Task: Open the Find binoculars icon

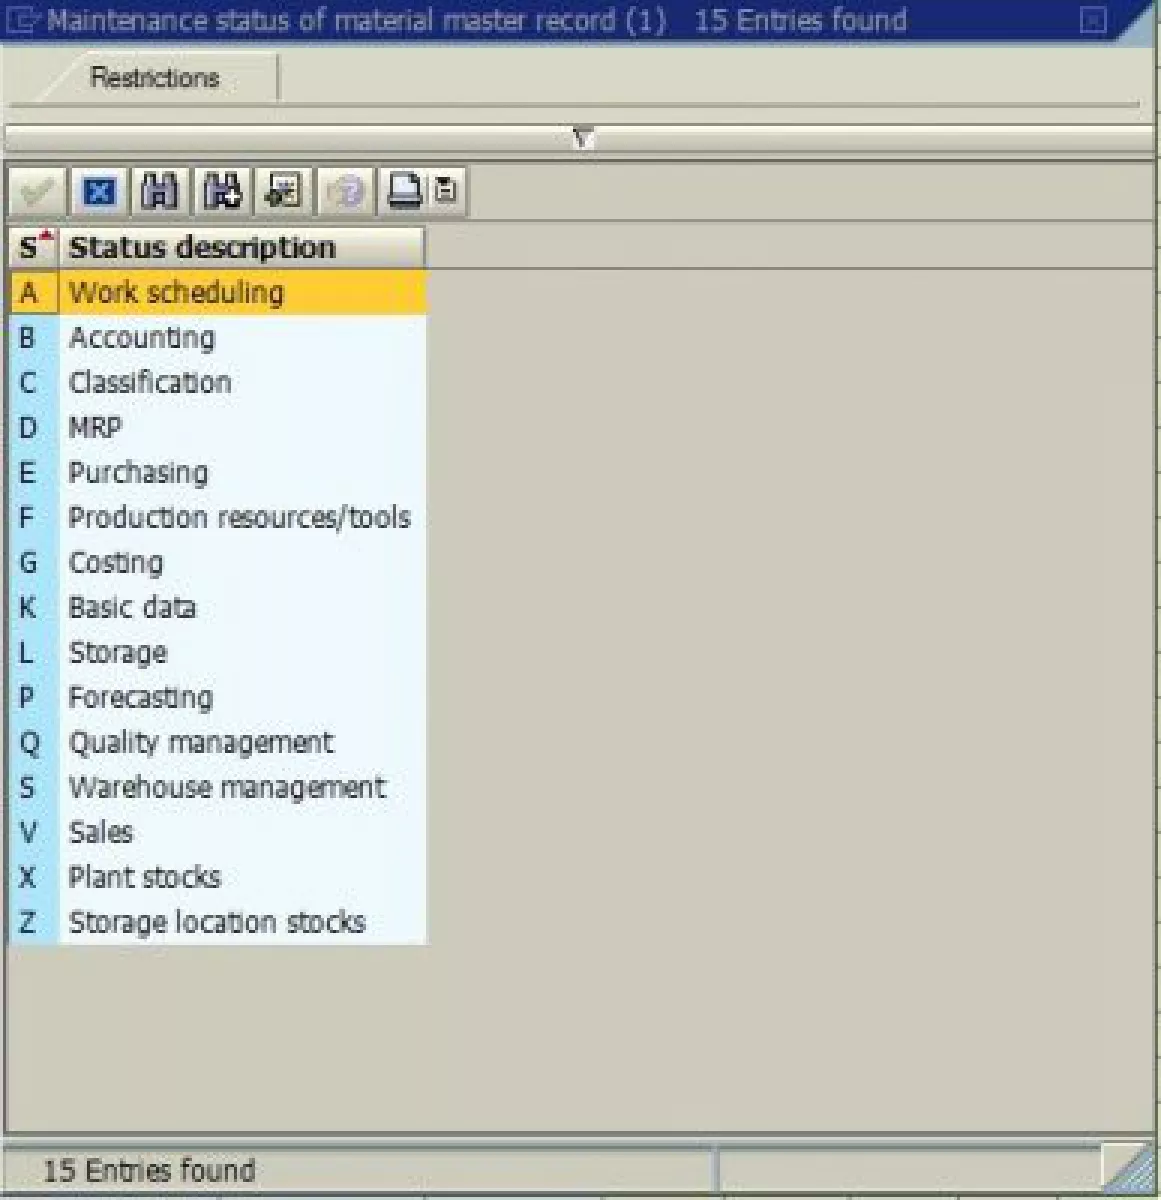Action: click(x=160, y=191)
